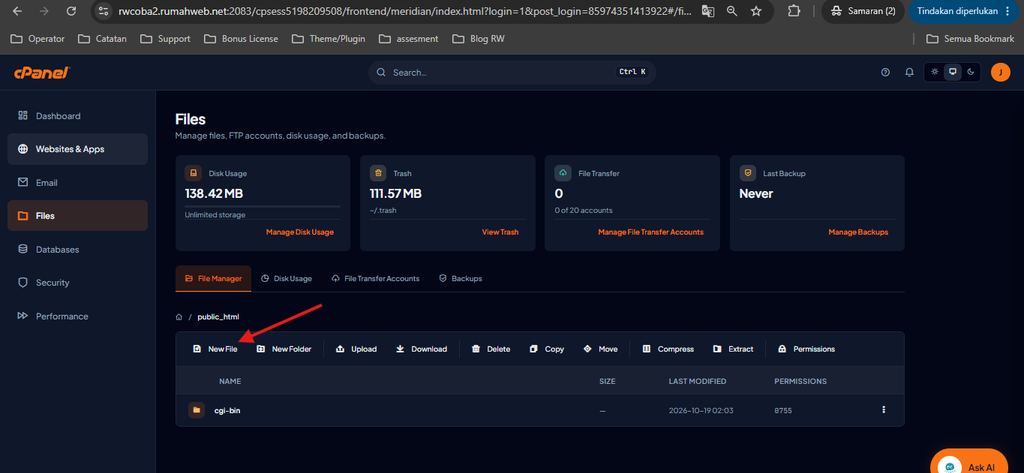This screenshot has width=1024, height=473.
Task: Open Performance in the sidebar
Action: pos(77,316)
